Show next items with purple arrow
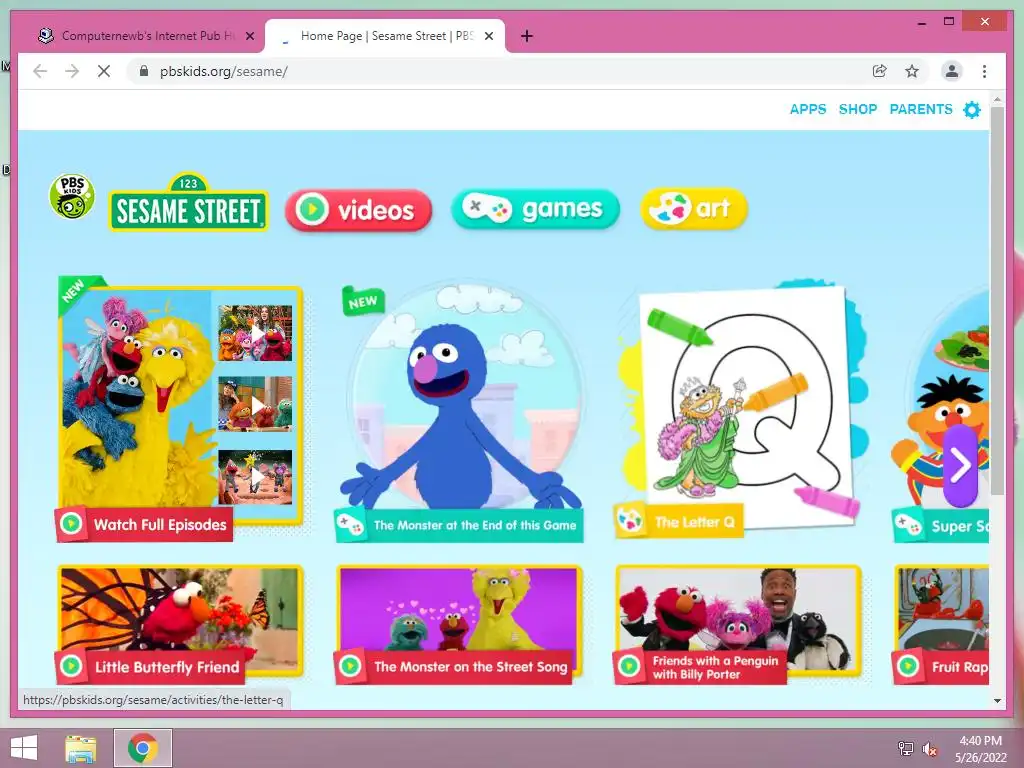 click(x=960, y=465)
